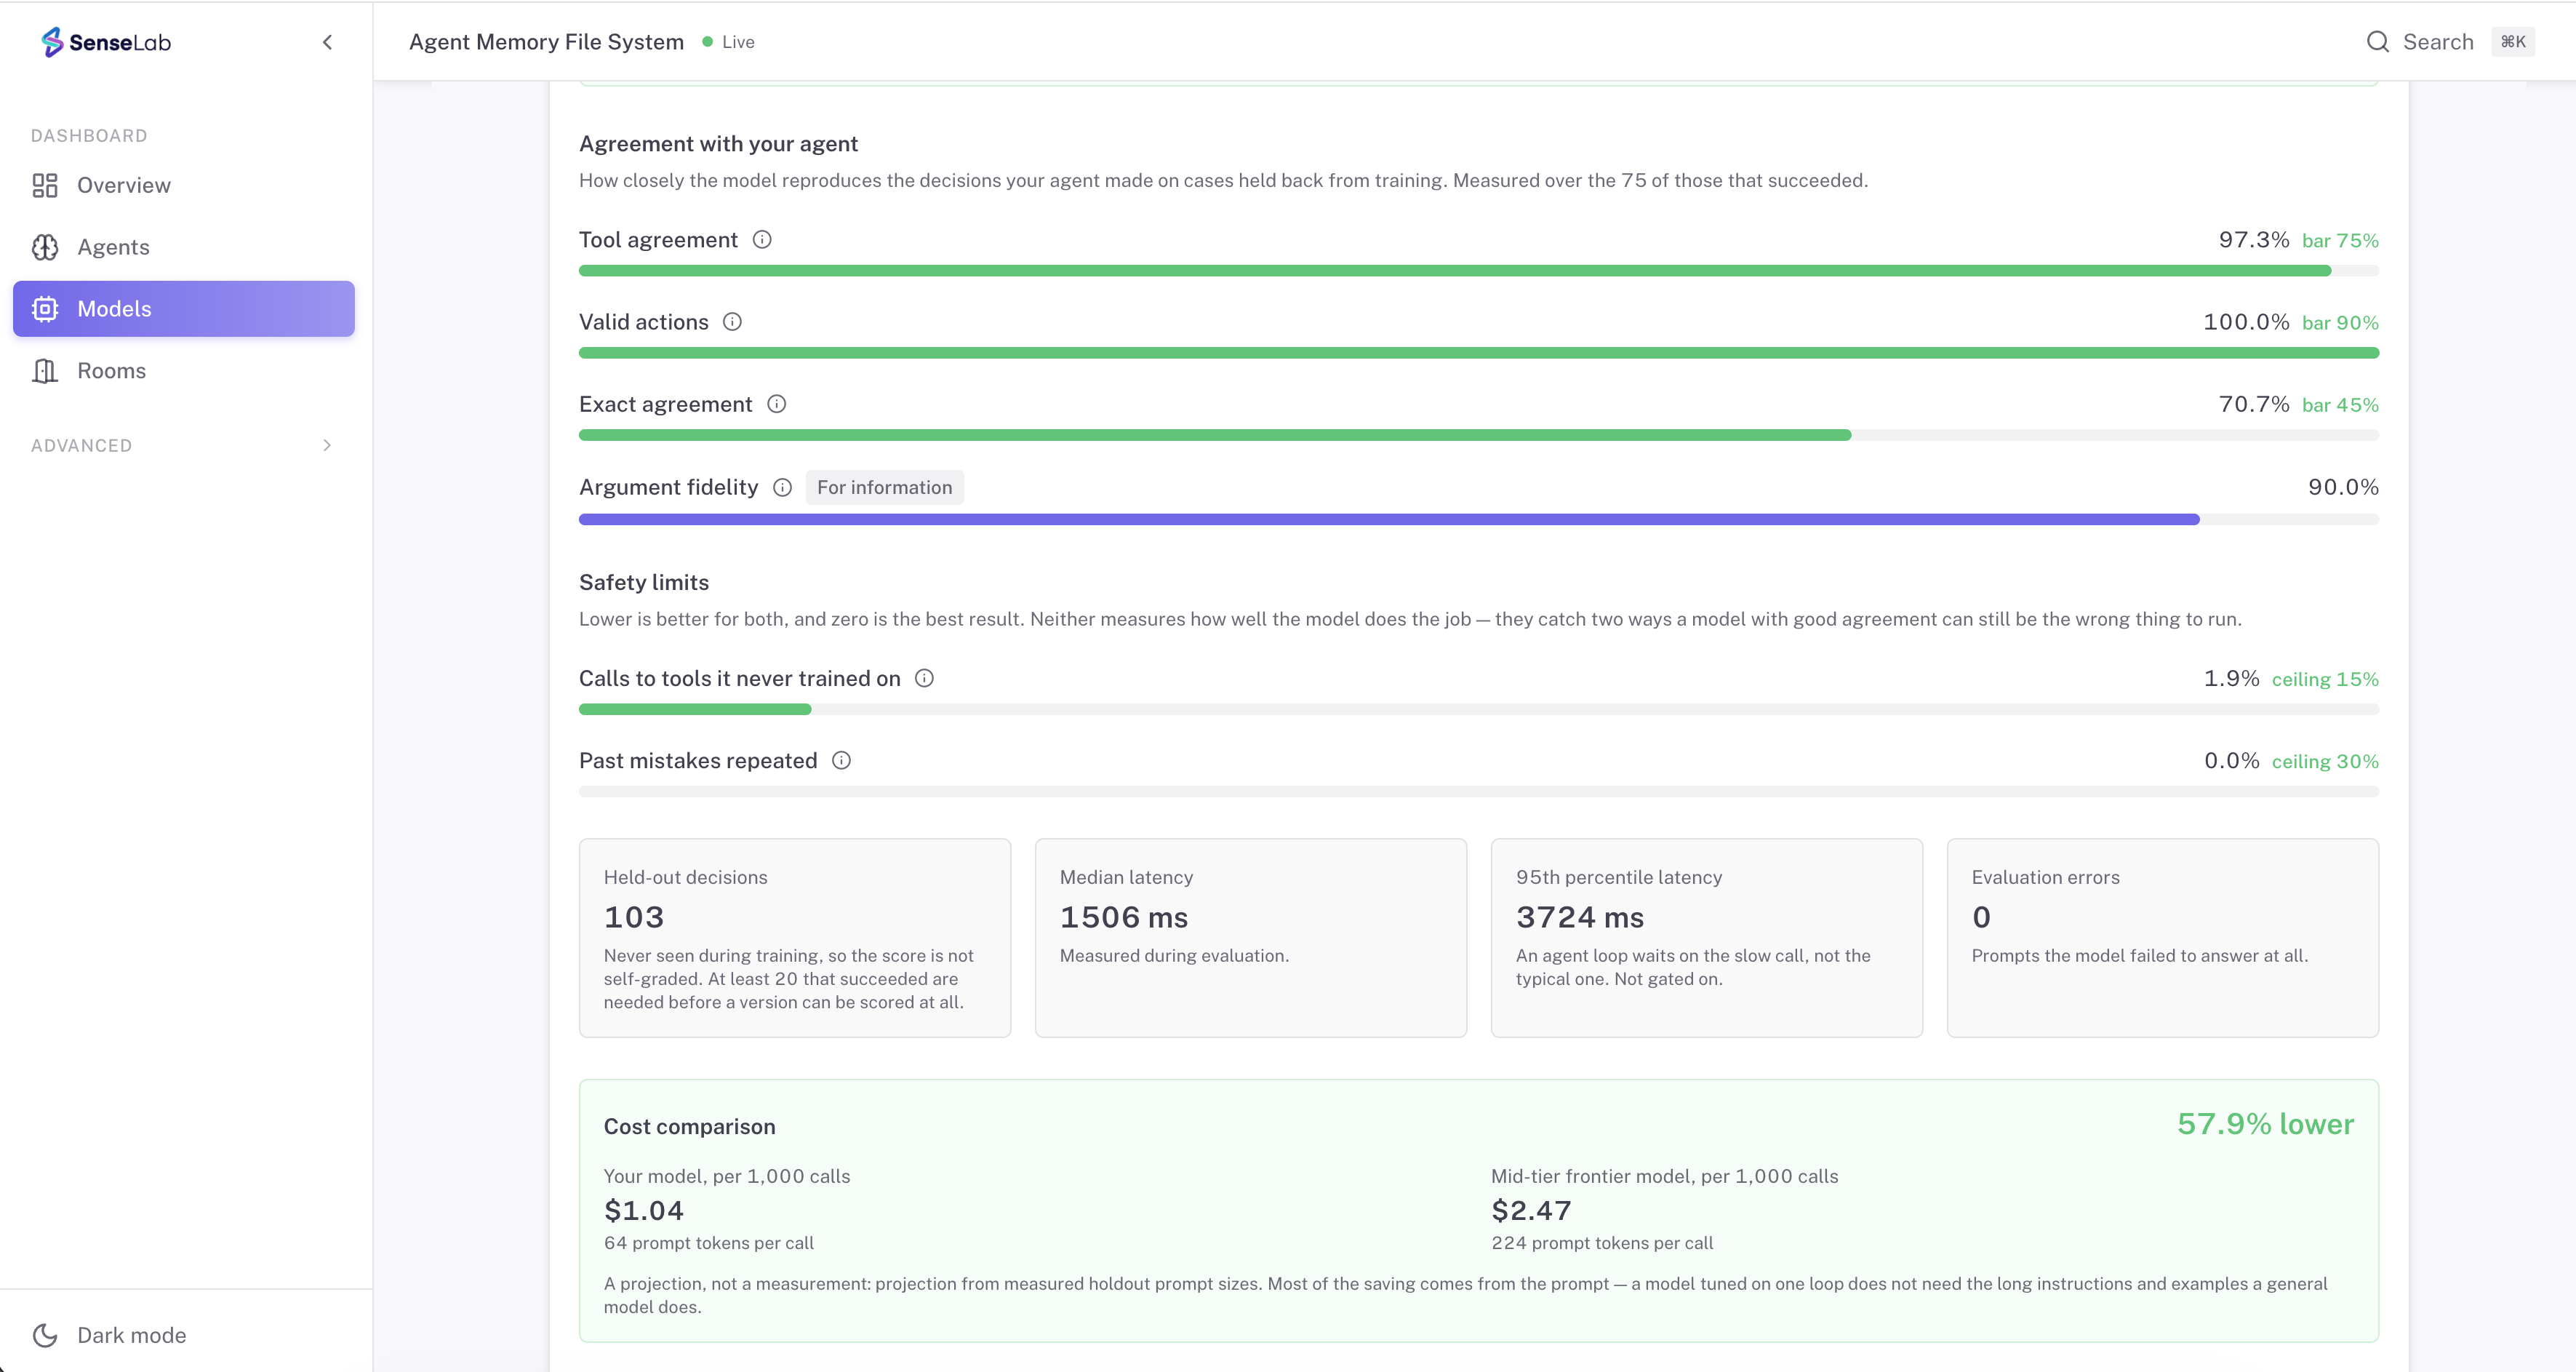
Task: Click the $2.47 frontier model cost
Action: (1531, 1210)
